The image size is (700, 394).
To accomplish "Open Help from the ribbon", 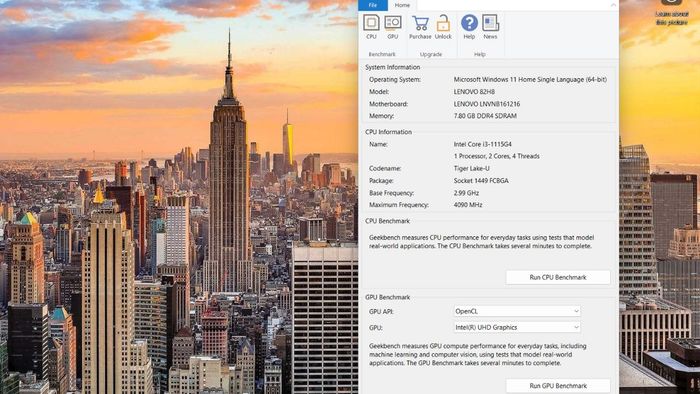I will pos(469,27).
